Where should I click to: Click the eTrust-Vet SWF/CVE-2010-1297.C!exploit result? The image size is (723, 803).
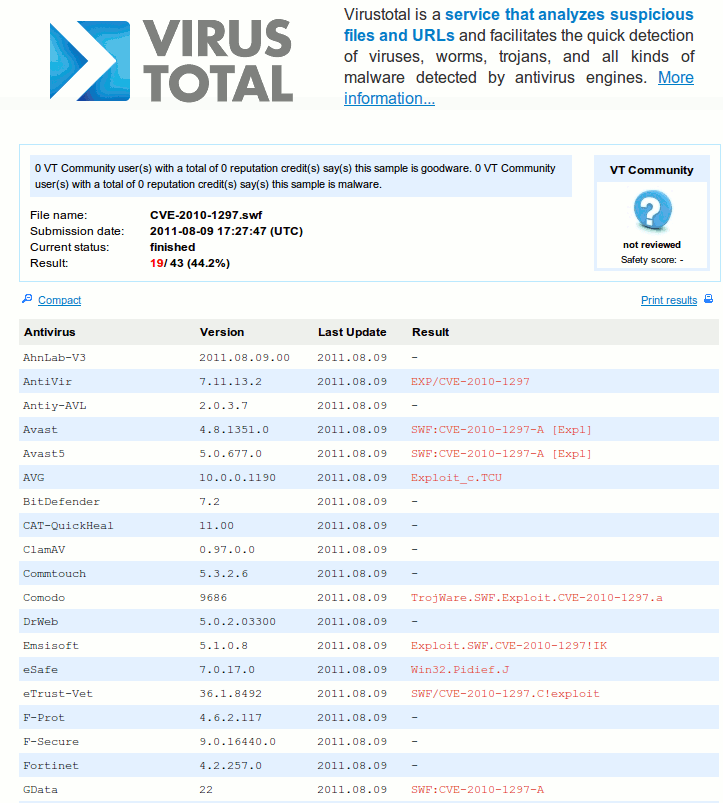tap(519, 694)
